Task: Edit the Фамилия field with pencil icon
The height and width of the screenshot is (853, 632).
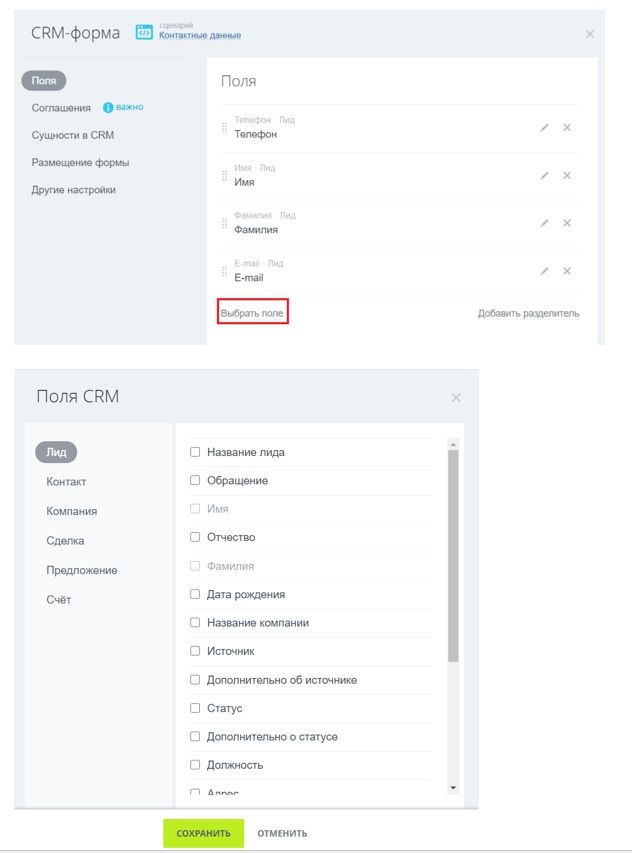Action: 544,223
